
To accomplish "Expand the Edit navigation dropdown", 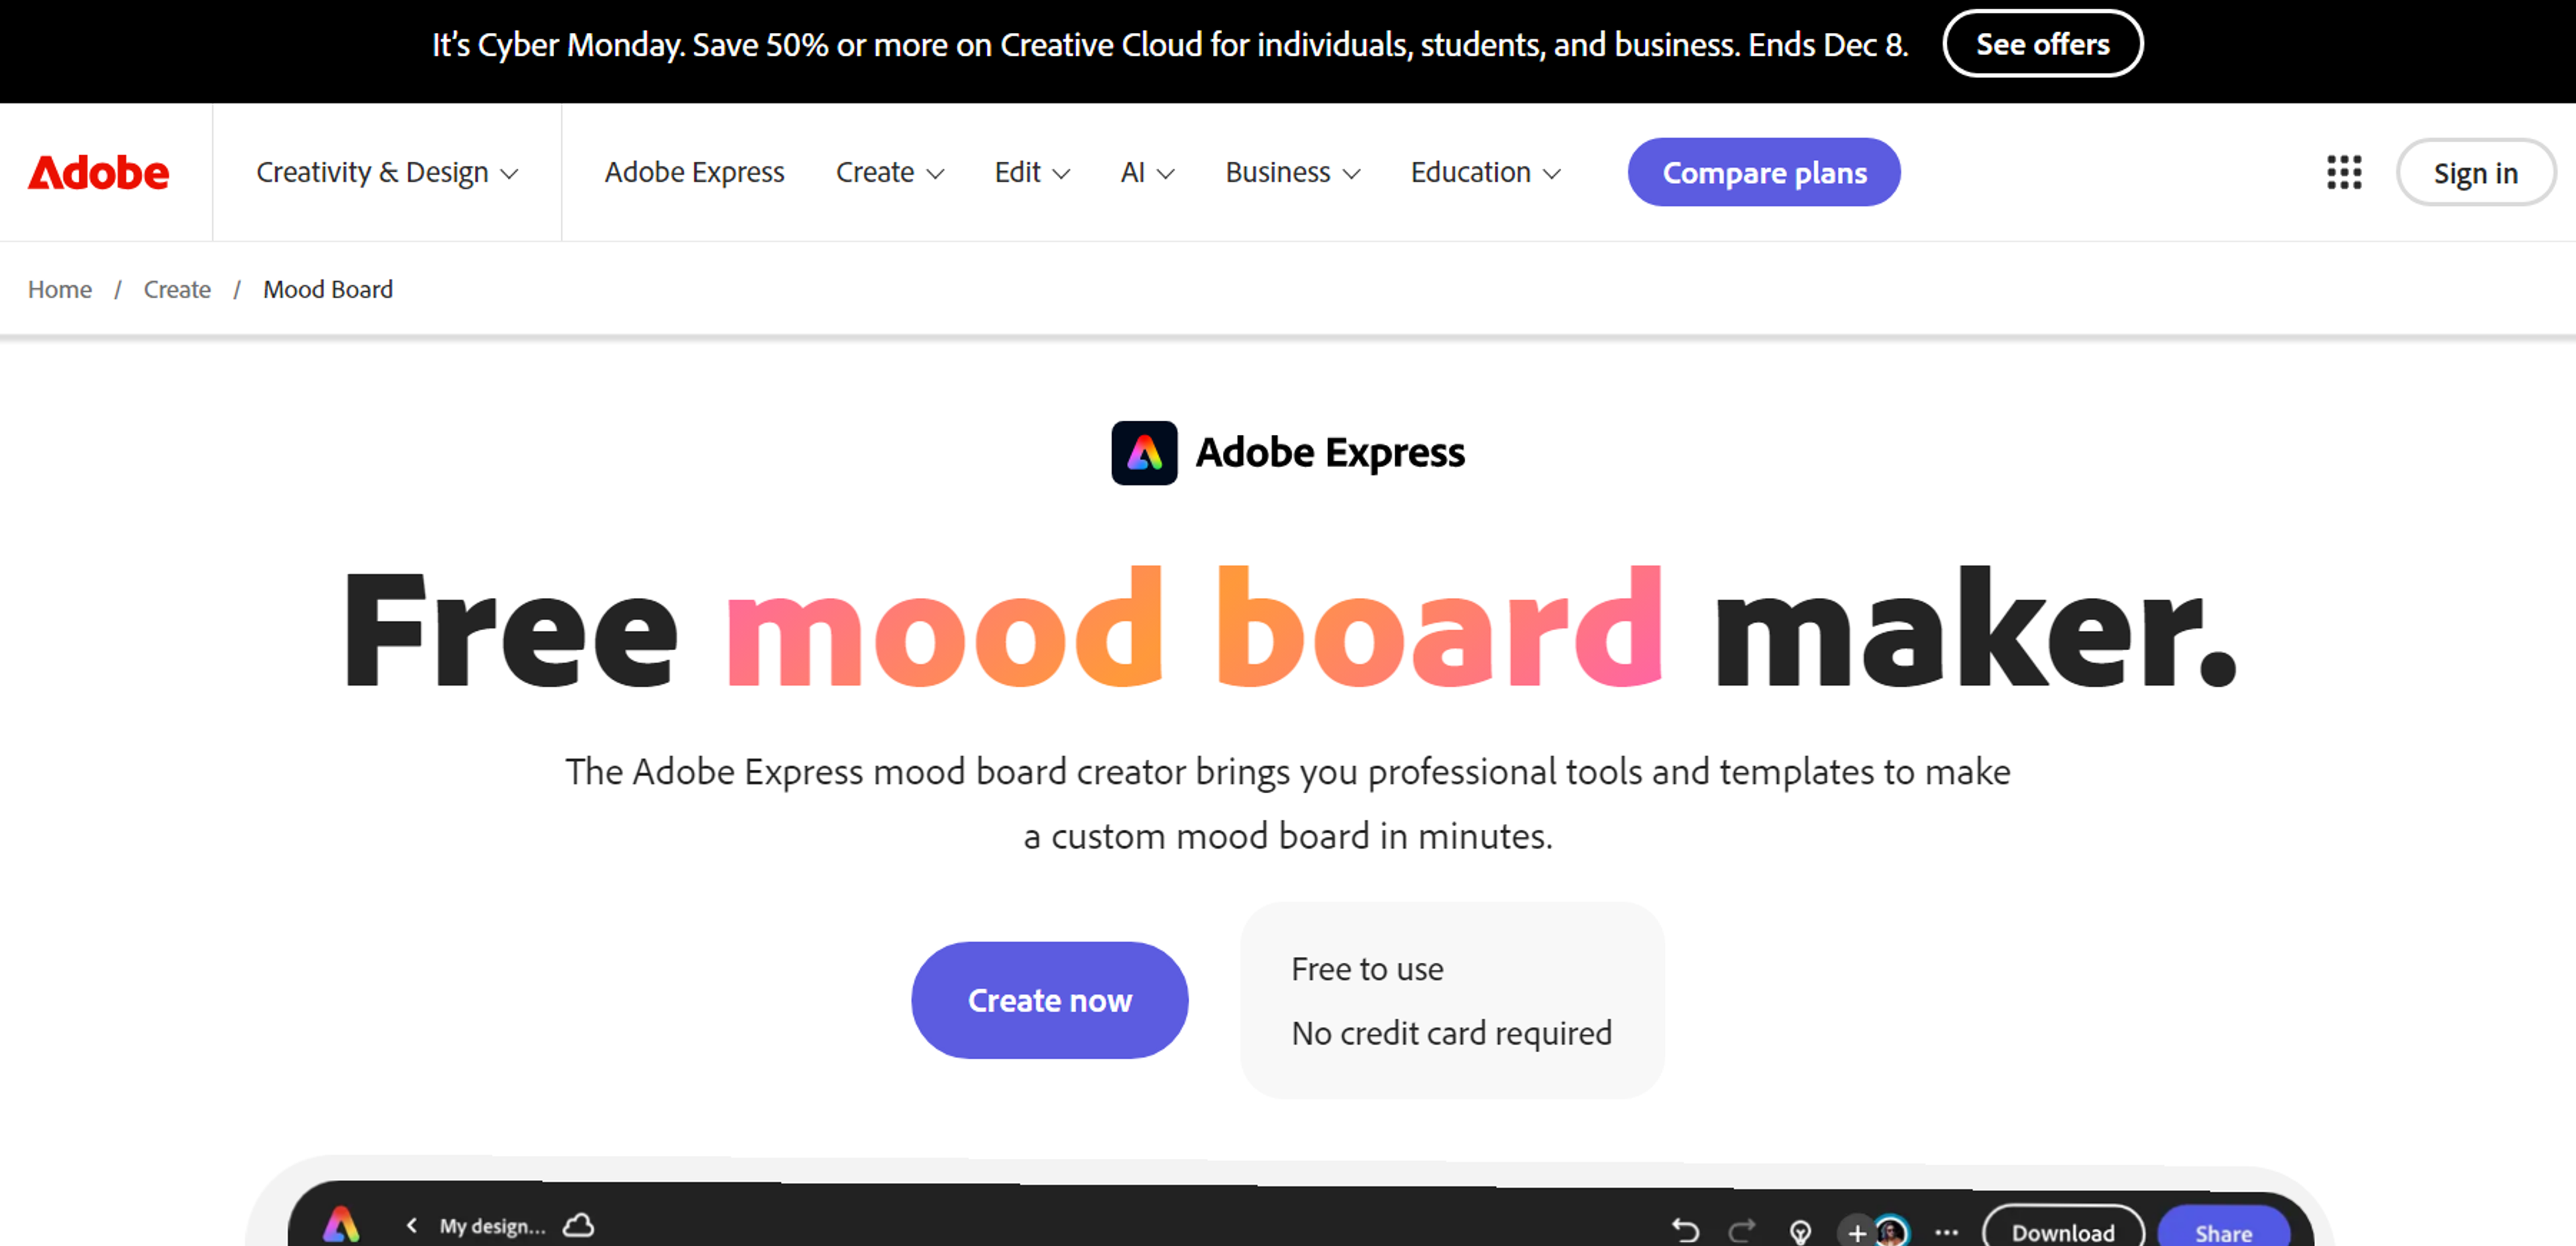I will pyautogui.click(x=1030, y=171).
